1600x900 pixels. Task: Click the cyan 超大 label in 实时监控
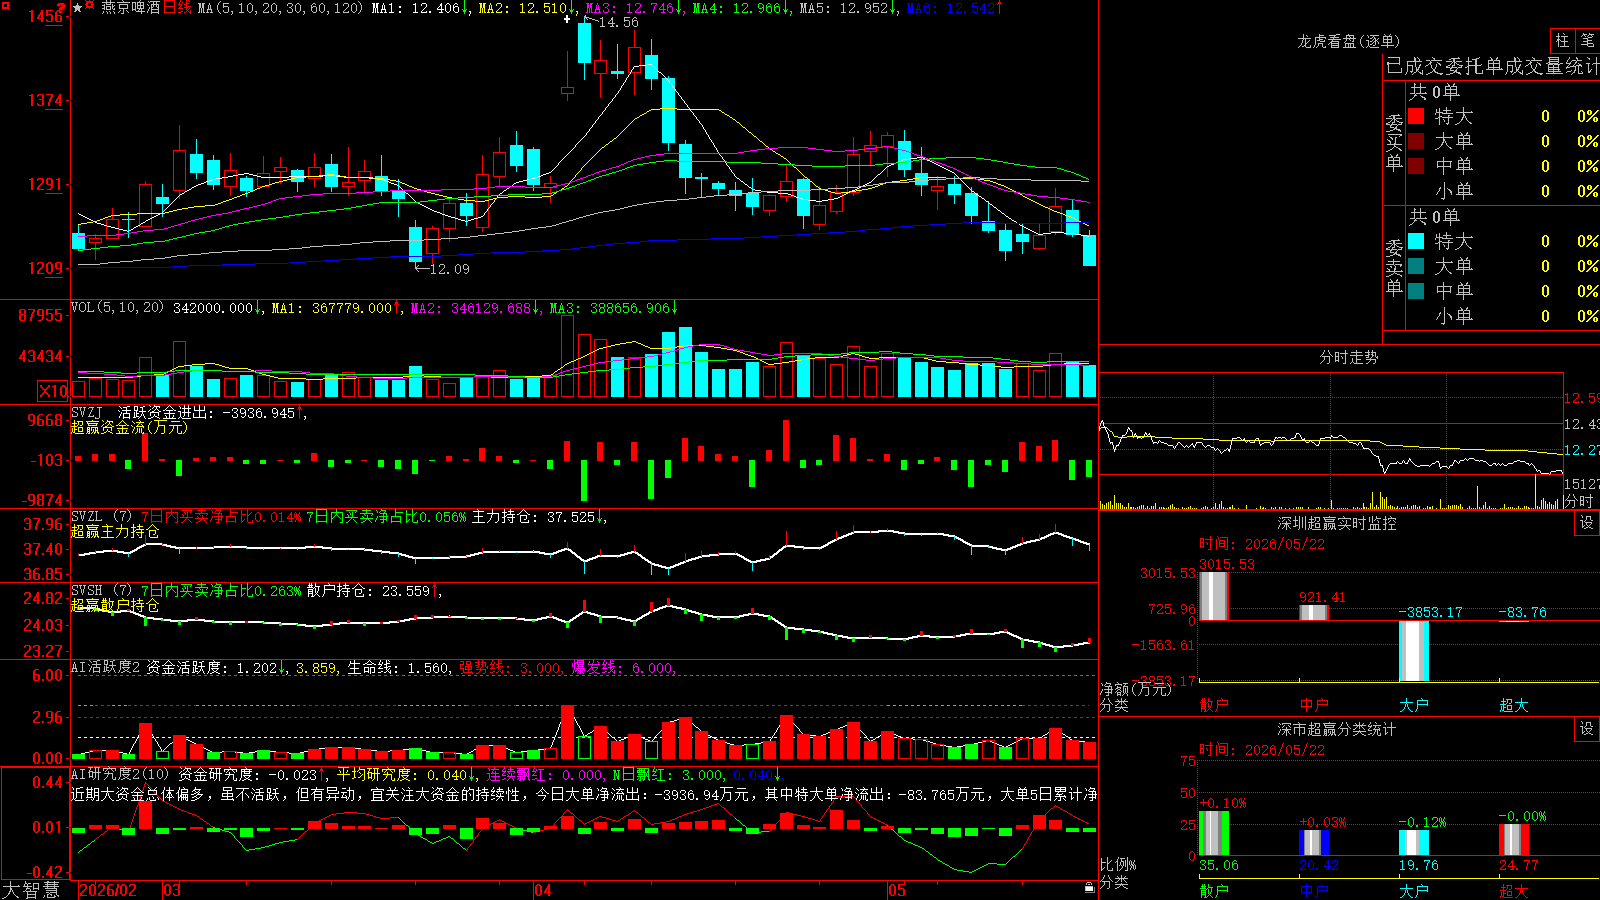pos(1514,705)
